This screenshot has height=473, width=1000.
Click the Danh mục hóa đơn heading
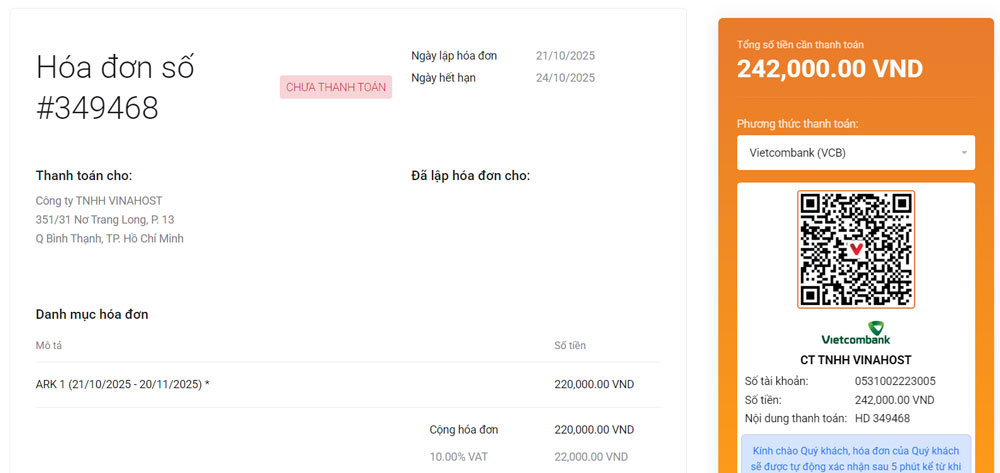[x=92, y=314]
